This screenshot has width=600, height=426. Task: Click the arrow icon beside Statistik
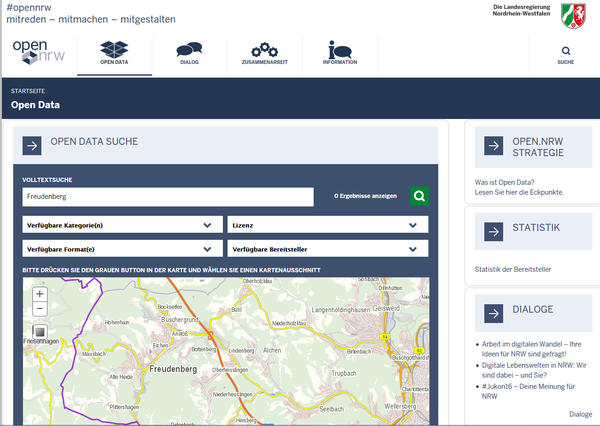(x=494, y=232)
